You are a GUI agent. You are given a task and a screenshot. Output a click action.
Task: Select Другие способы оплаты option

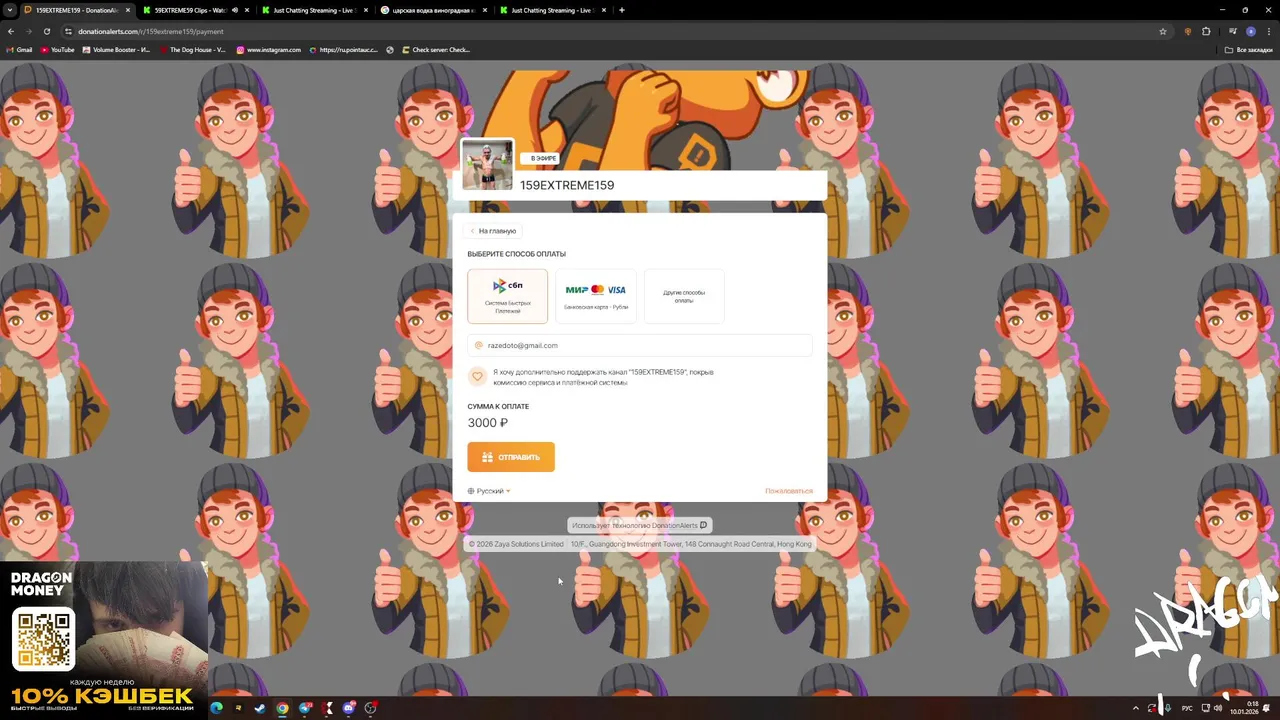point(684,296)
